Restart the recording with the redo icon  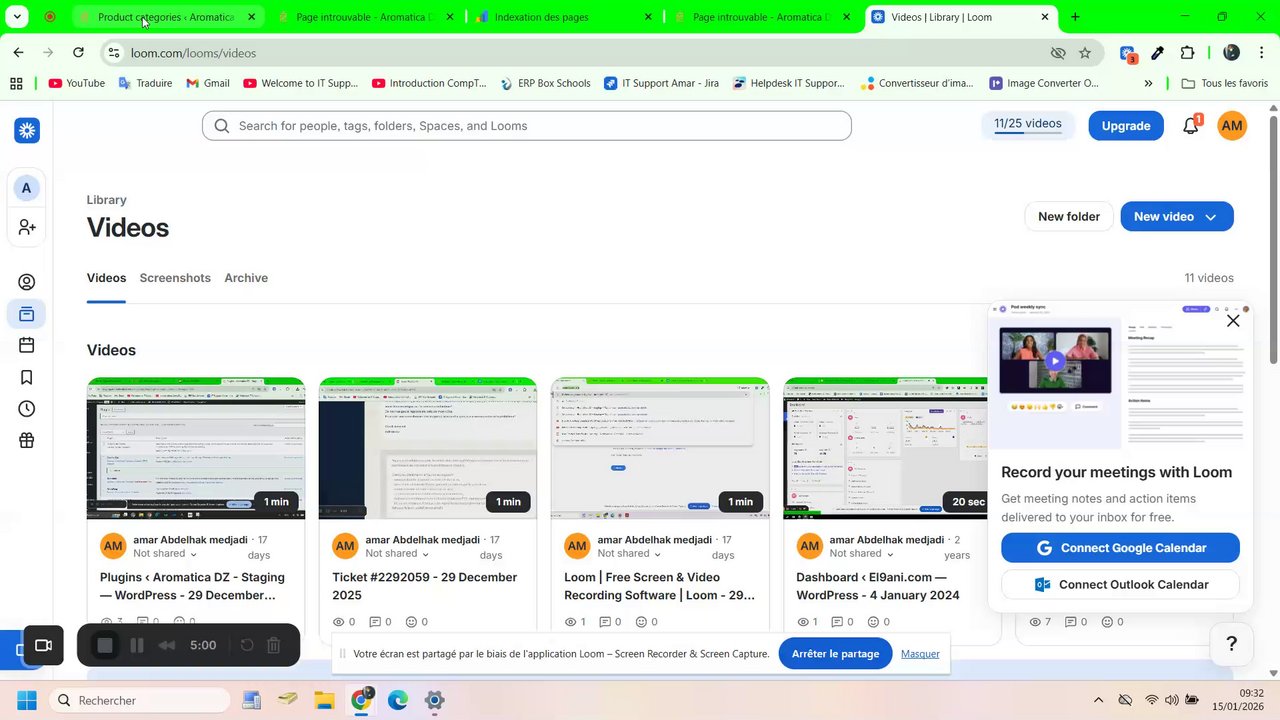point(247,646)
